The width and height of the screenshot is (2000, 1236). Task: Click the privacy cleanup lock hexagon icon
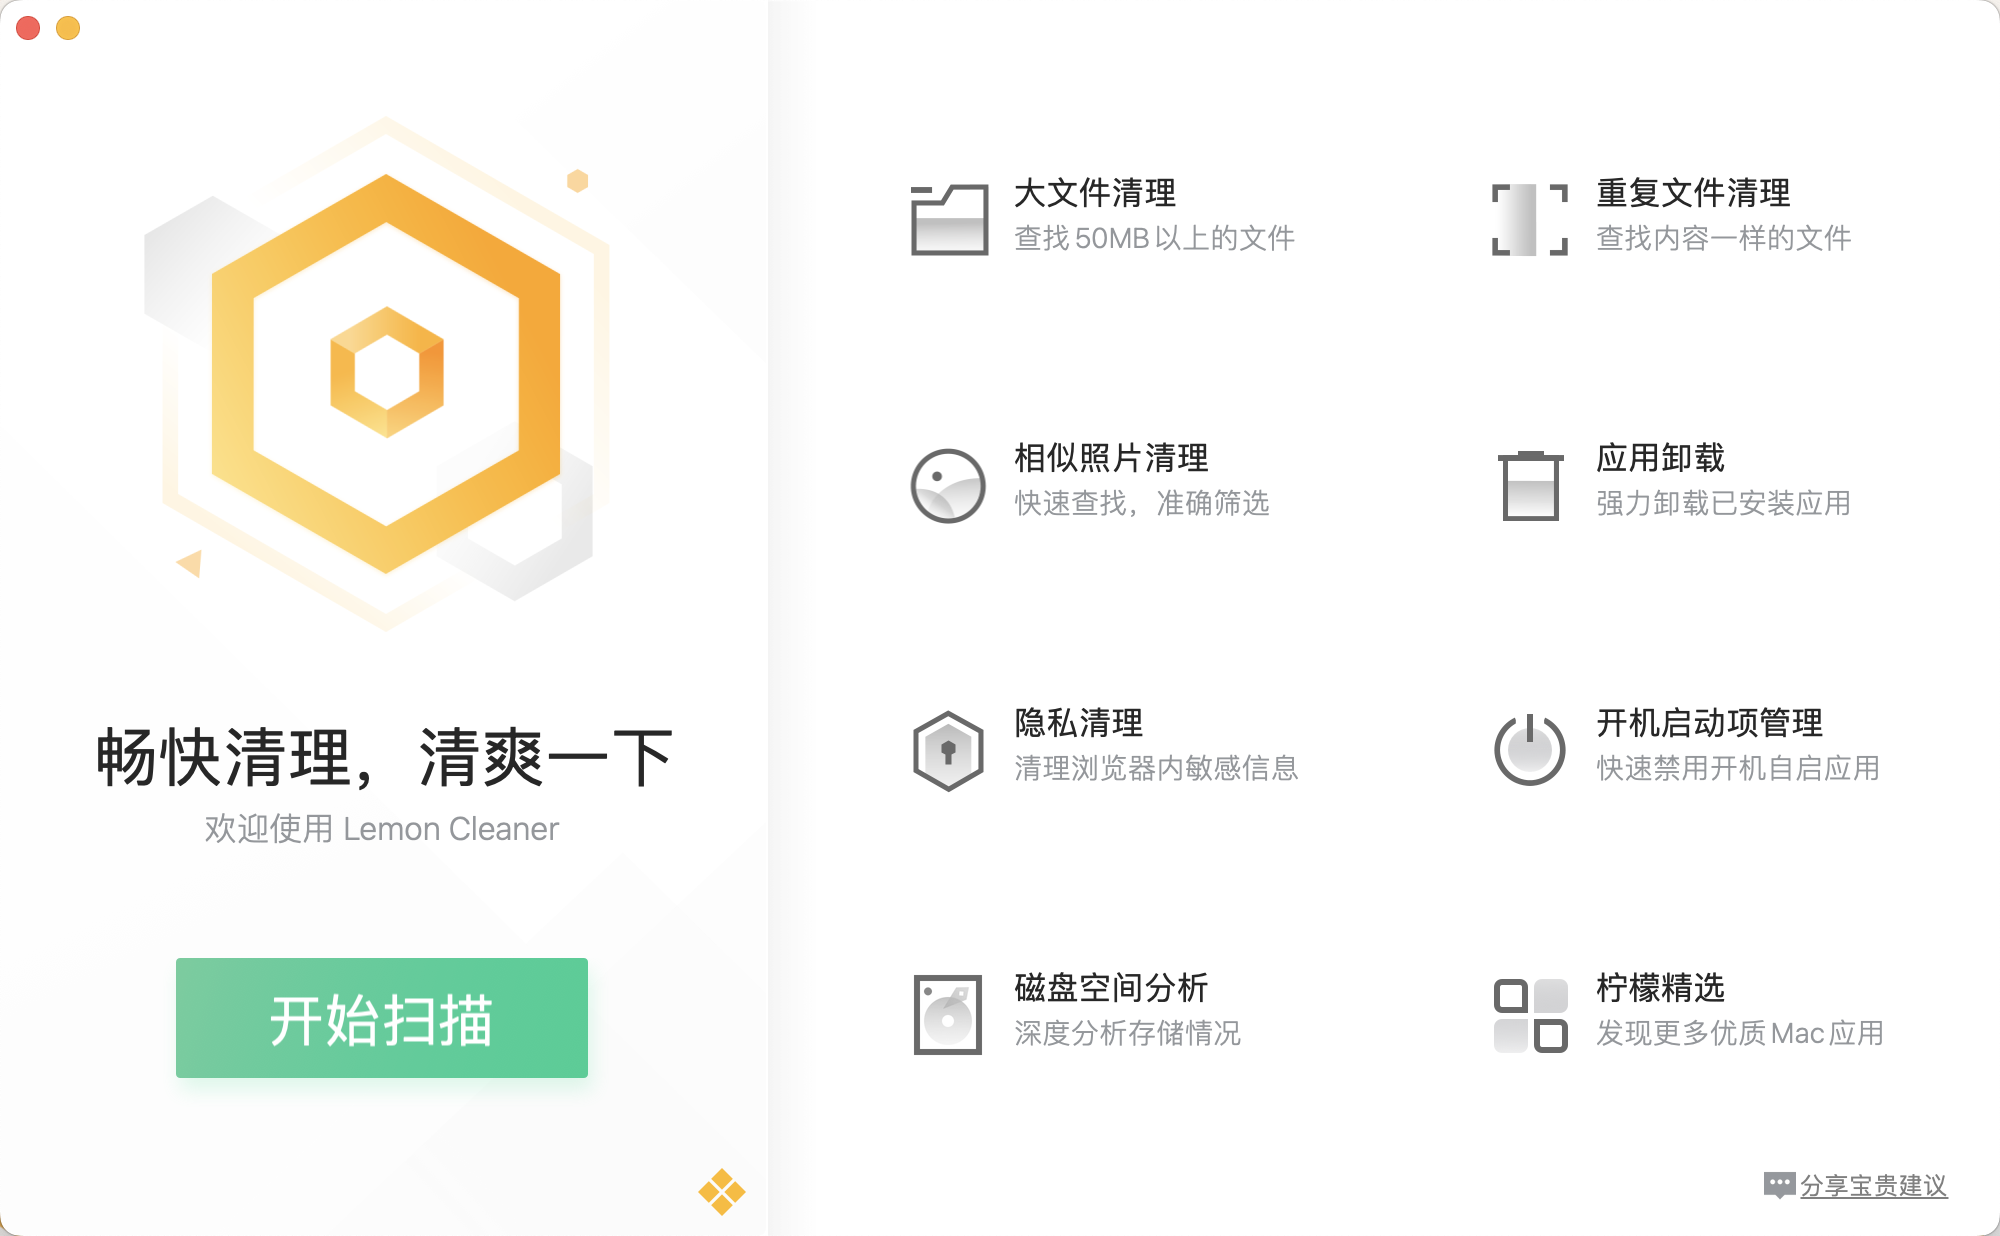tap(948, 750)
